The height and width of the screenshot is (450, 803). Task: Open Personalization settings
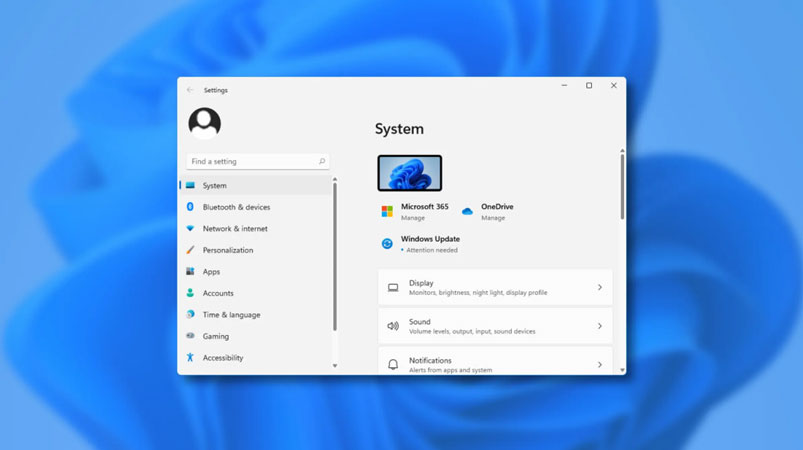tap(228, 250)
